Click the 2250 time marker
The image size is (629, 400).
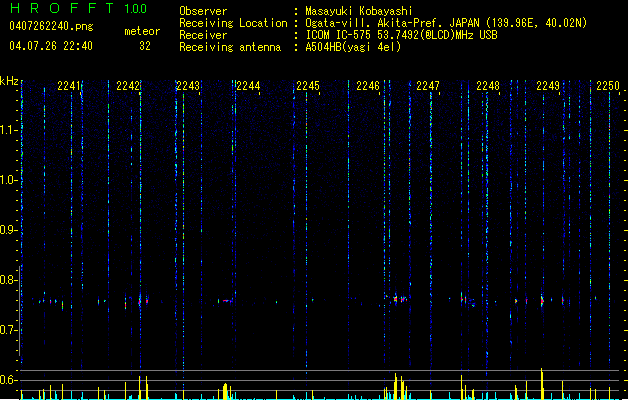(x=608, y=86)
